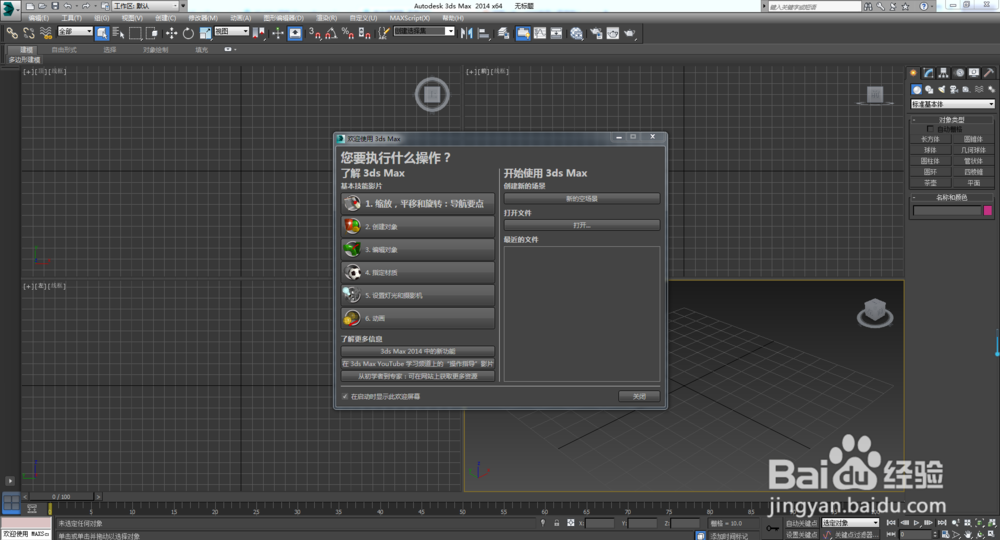Screen dimensions: 1000x540
Task: Collapse the Object Type rollout
Action: [952, 119]
